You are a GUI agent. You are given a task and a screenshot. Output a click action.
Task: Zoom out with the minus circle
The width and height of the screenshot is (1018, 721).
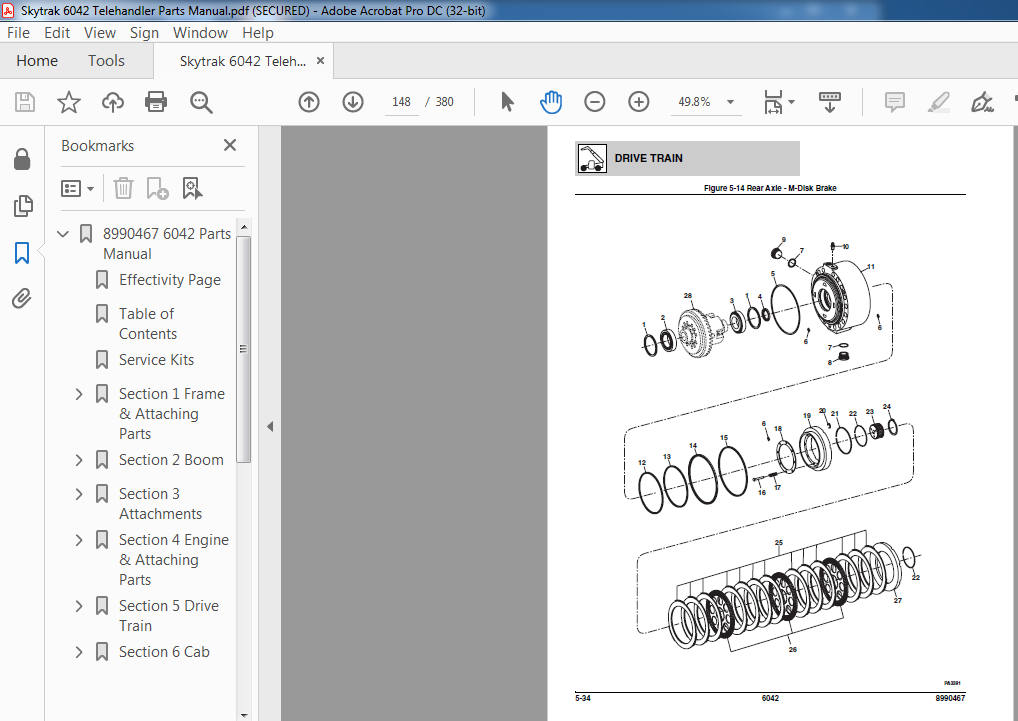595,102
